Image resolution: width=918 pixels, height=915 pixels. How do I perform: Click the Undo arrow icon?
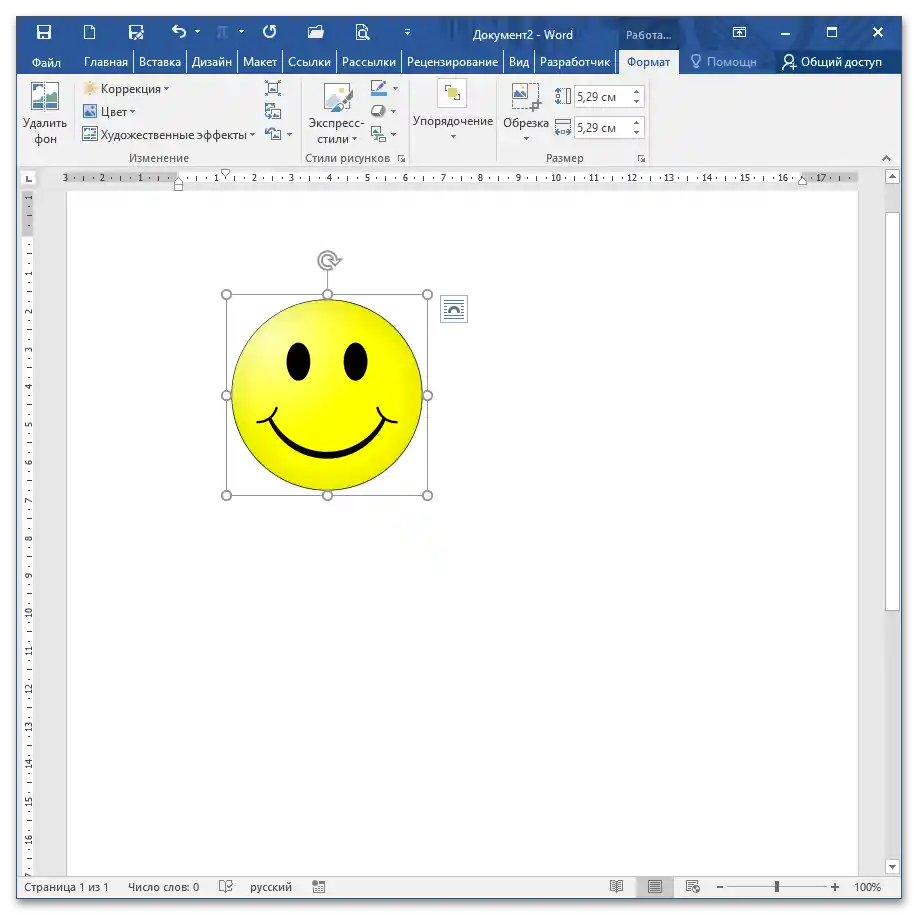point(179,32)
